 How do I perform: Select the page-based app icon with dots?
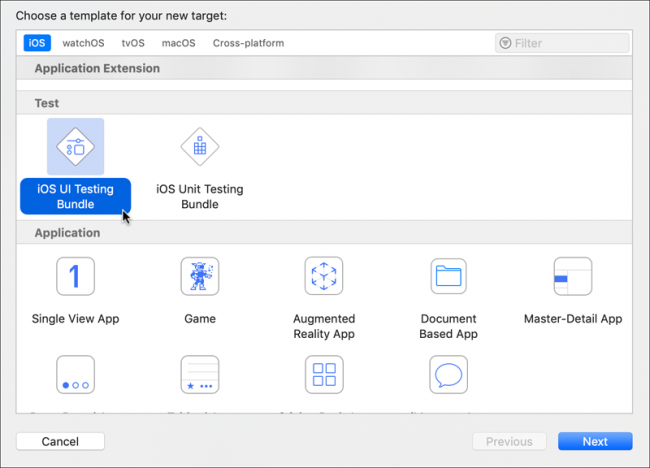tap(75, 374)
